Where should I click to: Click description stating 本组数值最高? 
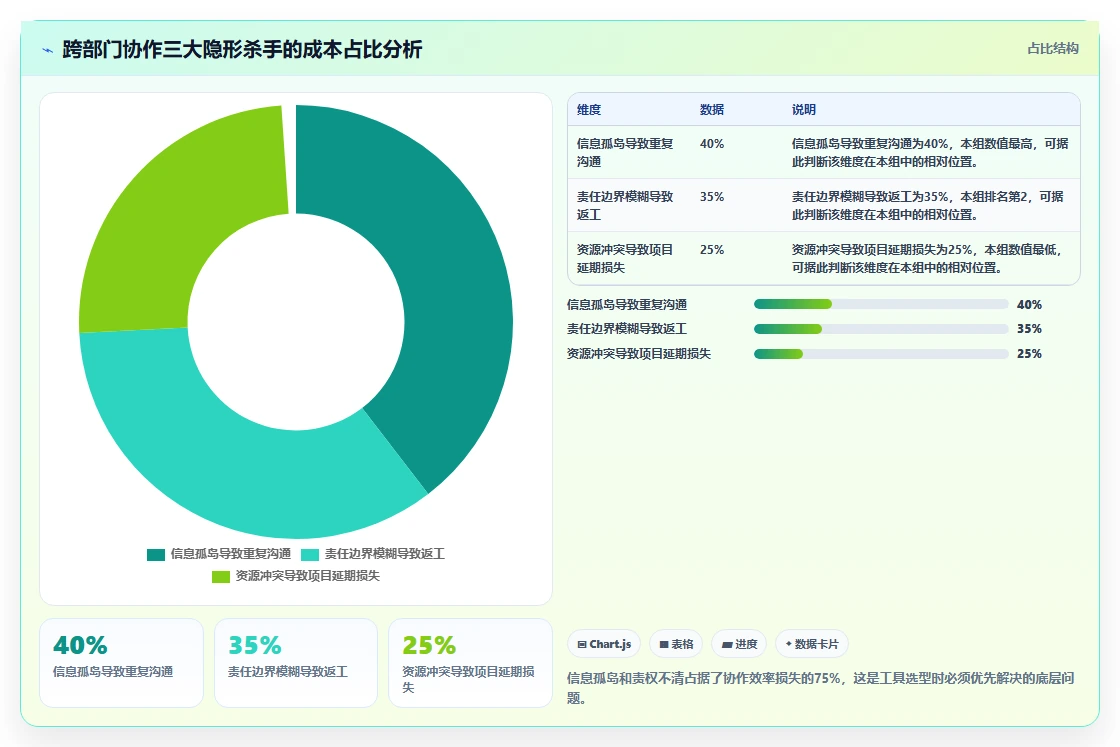(930, 153)
